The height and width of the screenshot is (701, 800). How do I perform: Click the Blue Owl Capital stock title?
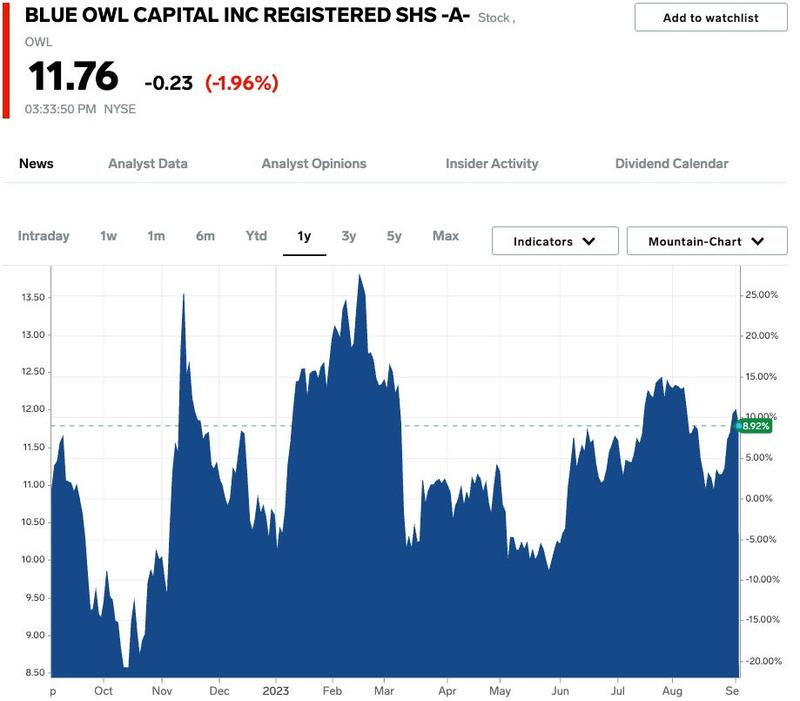[247, 15]
